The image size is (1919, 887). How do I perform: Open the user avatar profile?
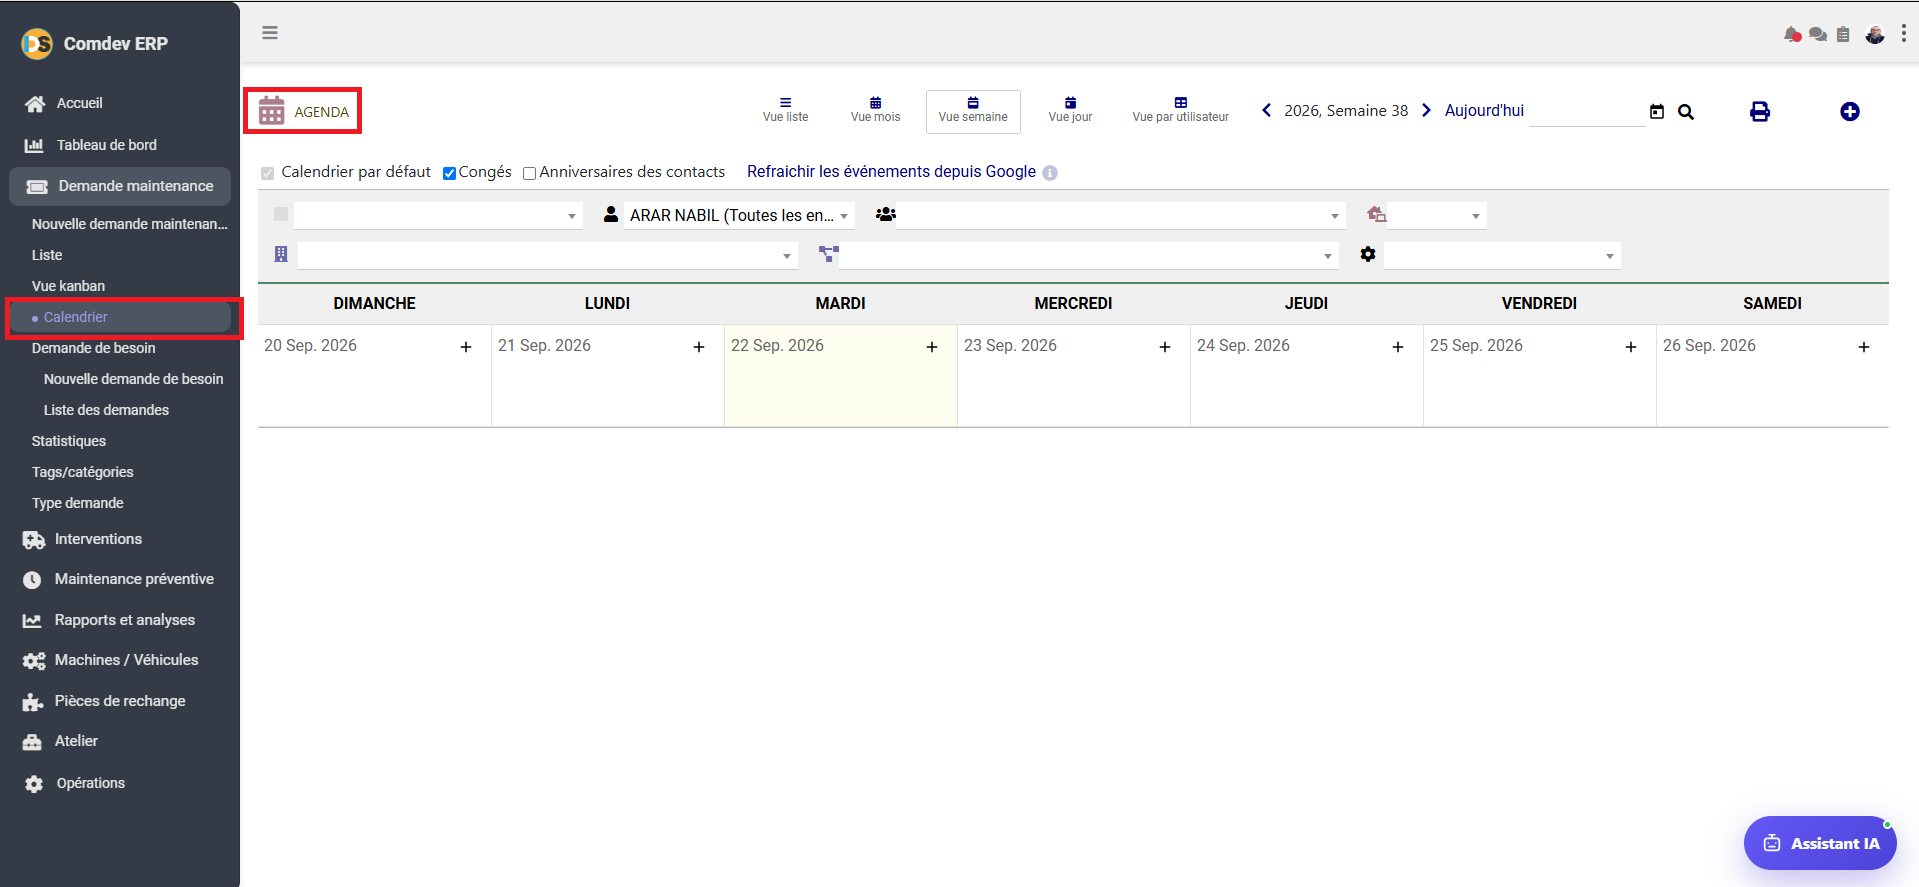click(1875, 35)
